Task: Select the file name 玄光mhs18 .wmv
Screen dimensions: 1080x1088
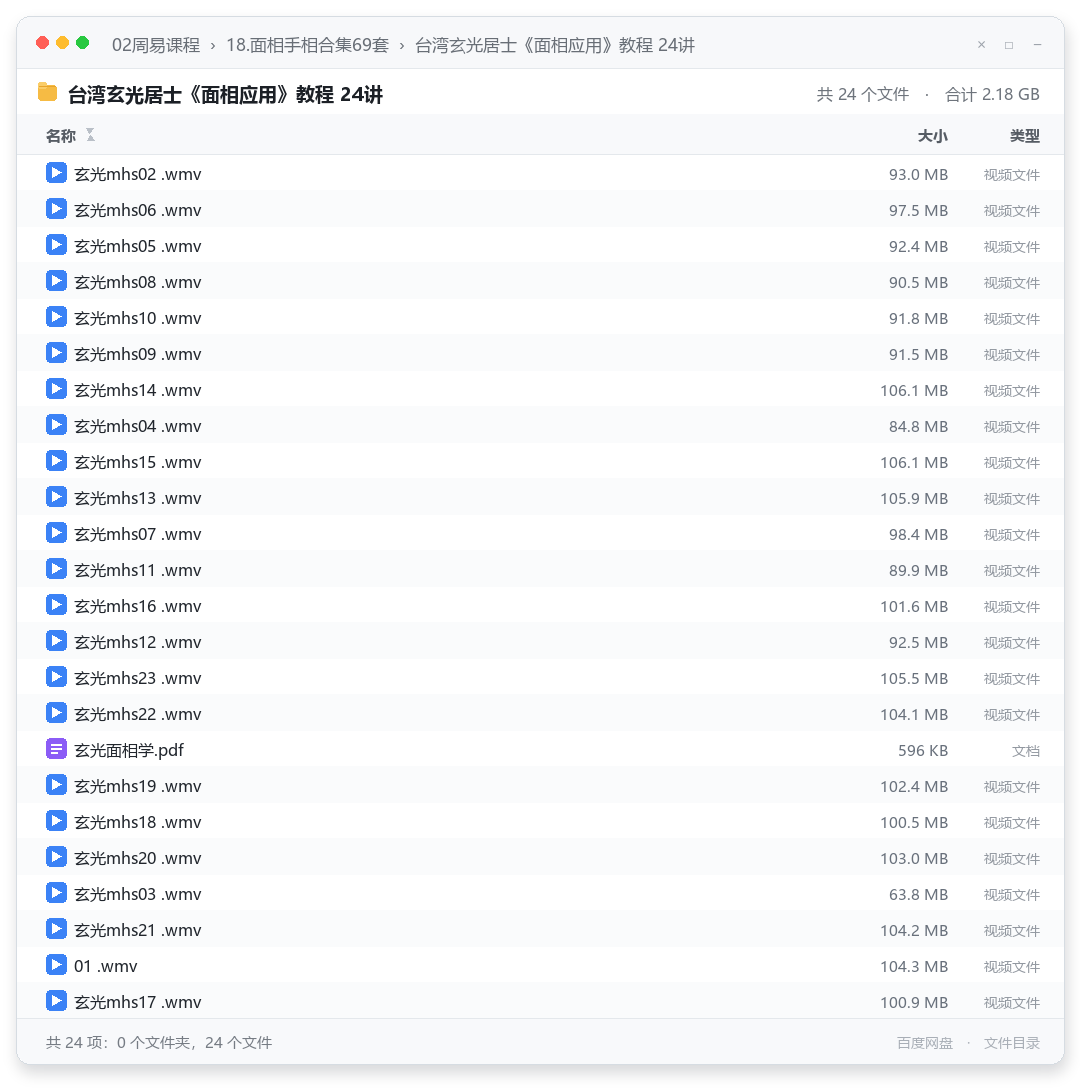Action: [137, 823]
